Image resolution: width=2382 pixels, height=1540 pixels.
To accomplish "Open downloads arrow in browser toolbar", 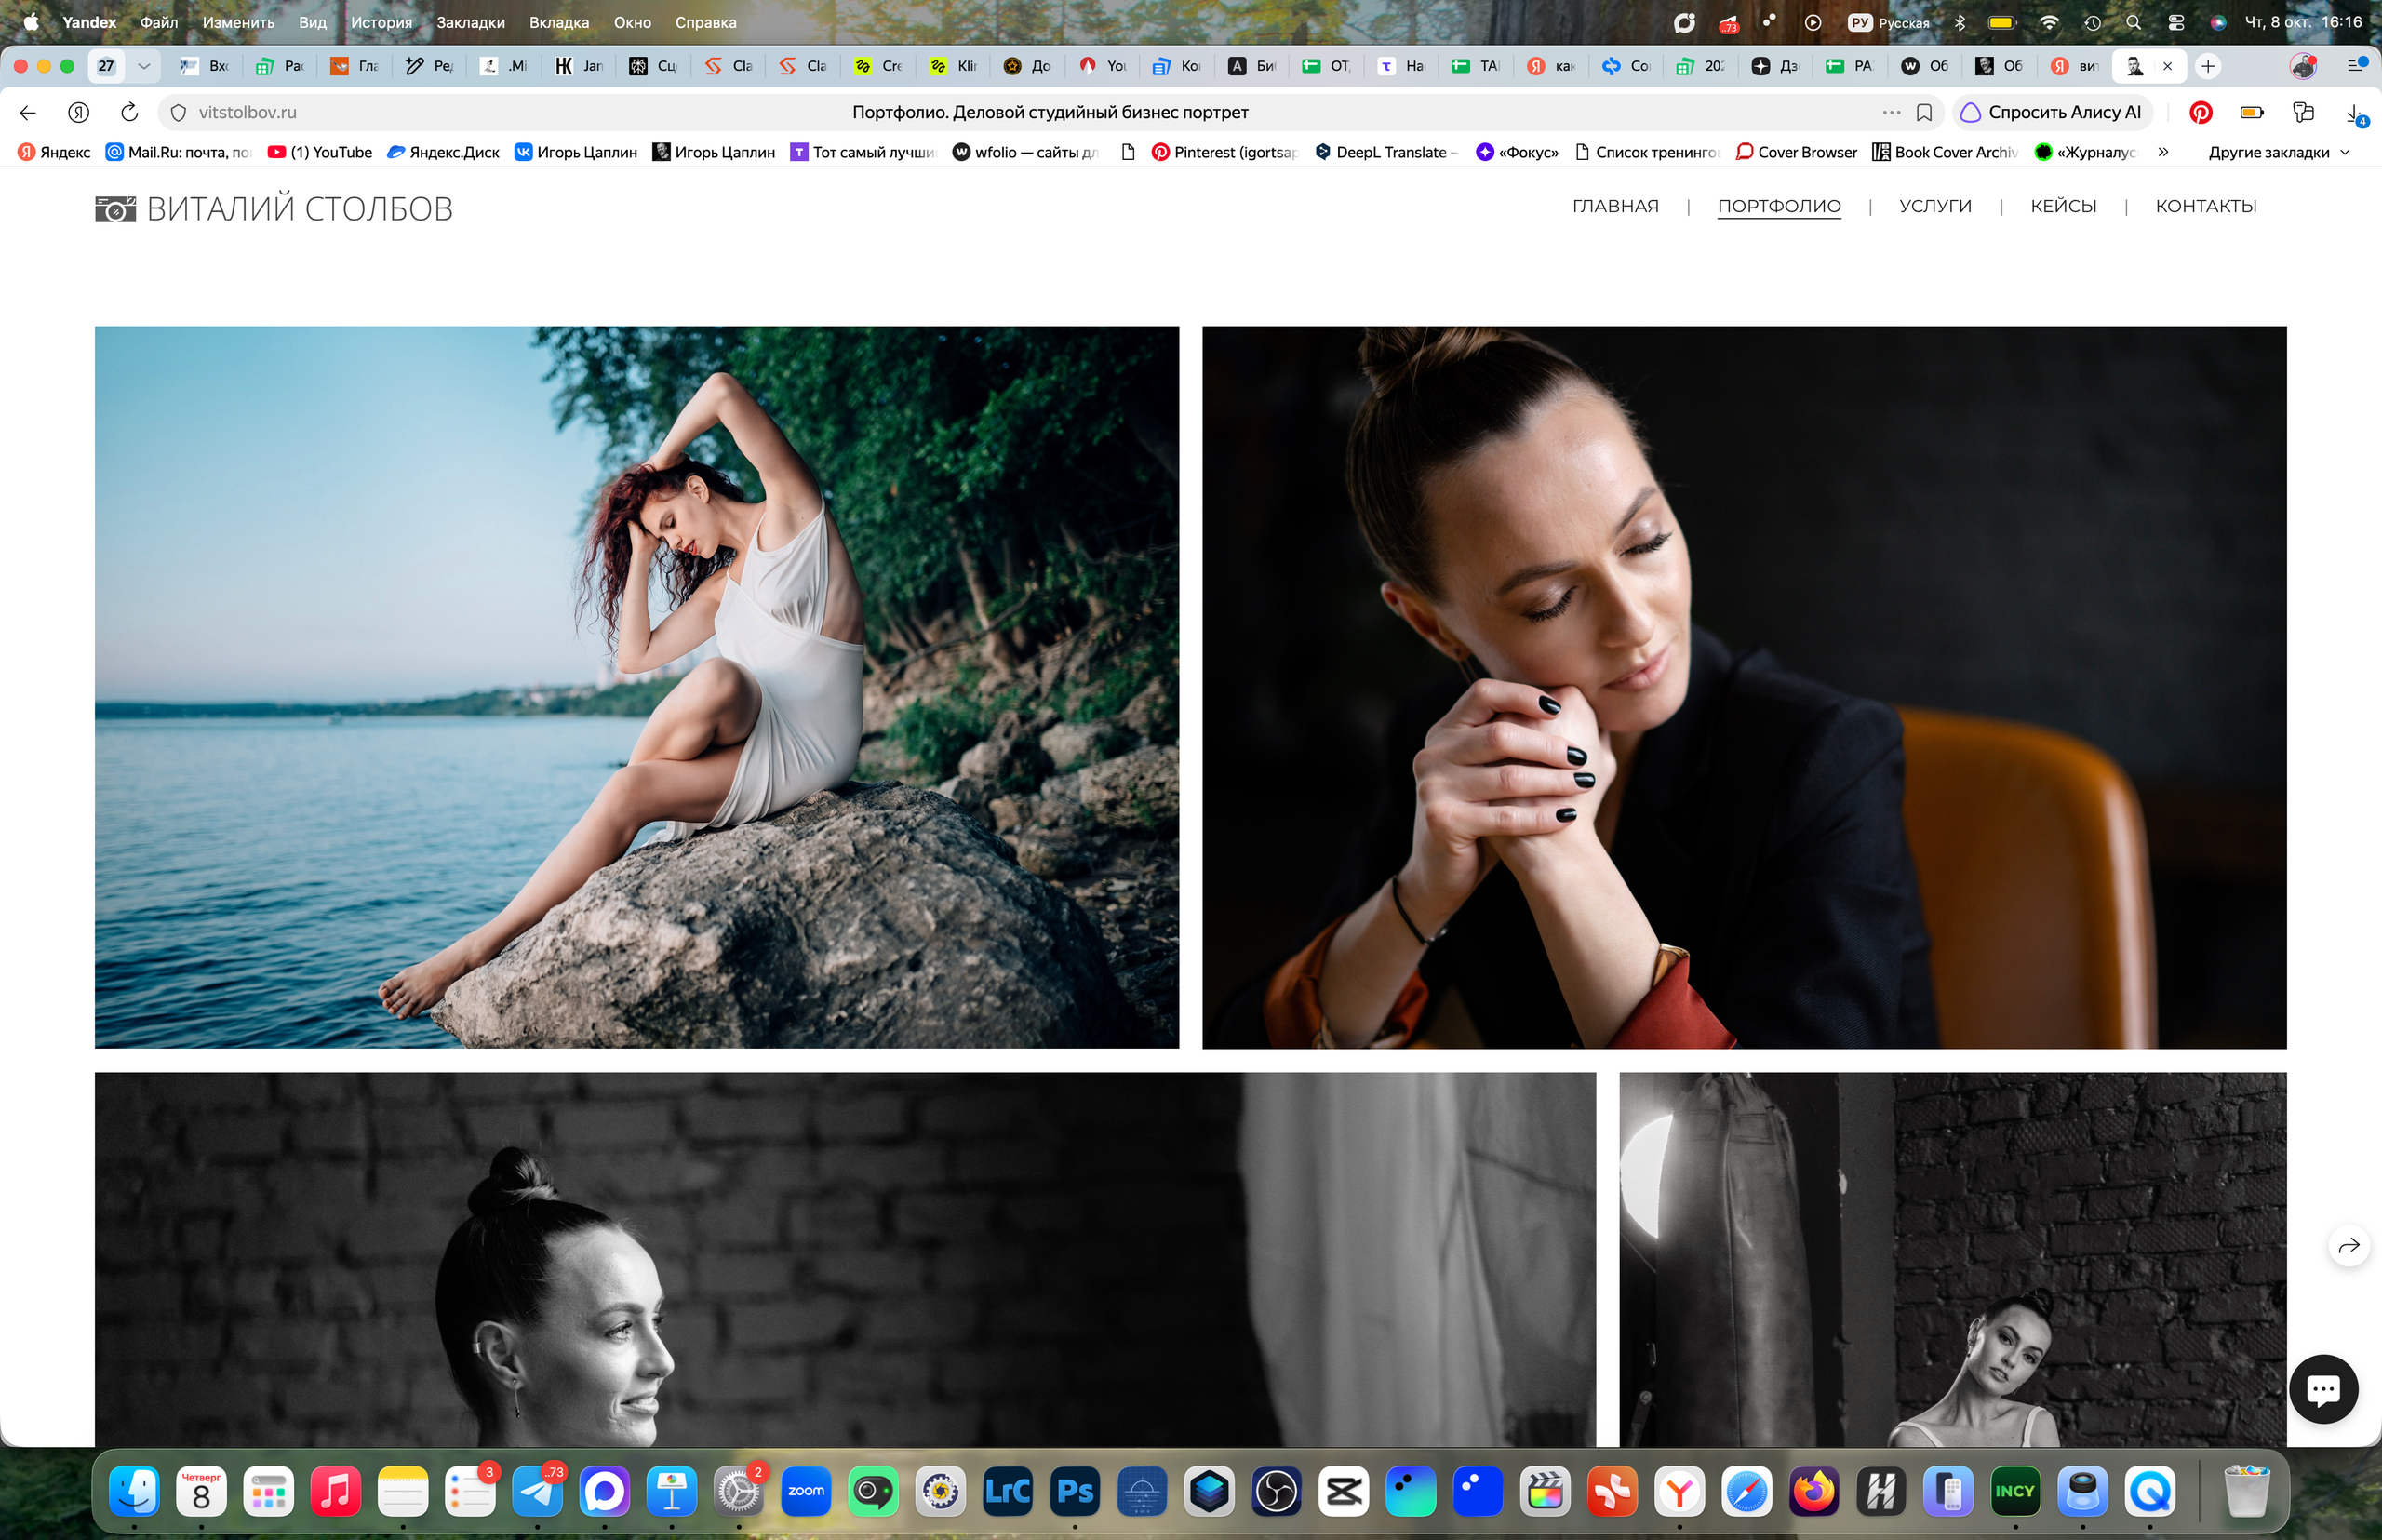I will [x=2355, y=113].
